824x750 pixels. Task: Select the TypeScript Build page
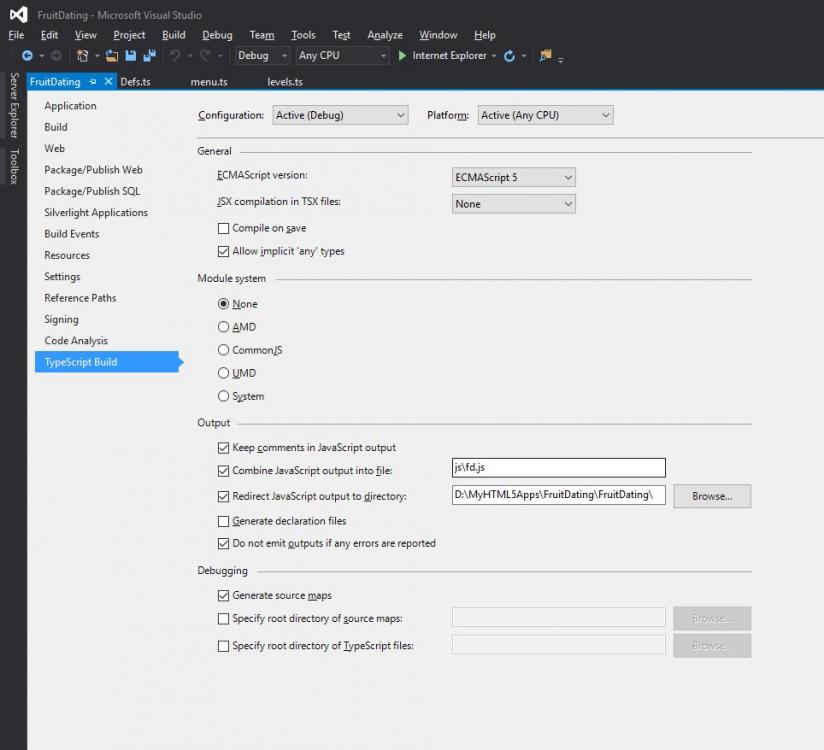pos(107,362)
